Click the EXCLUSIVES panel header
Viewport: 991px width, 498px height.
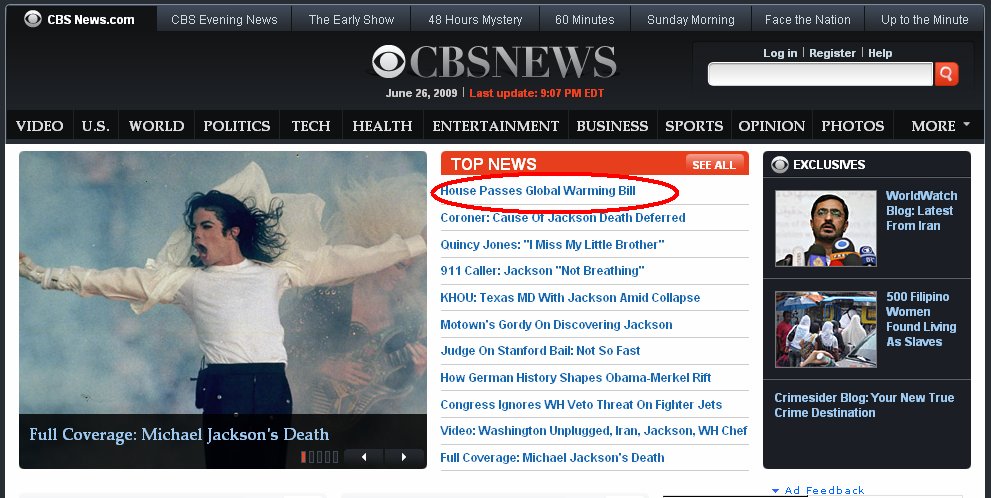(866, 164)
